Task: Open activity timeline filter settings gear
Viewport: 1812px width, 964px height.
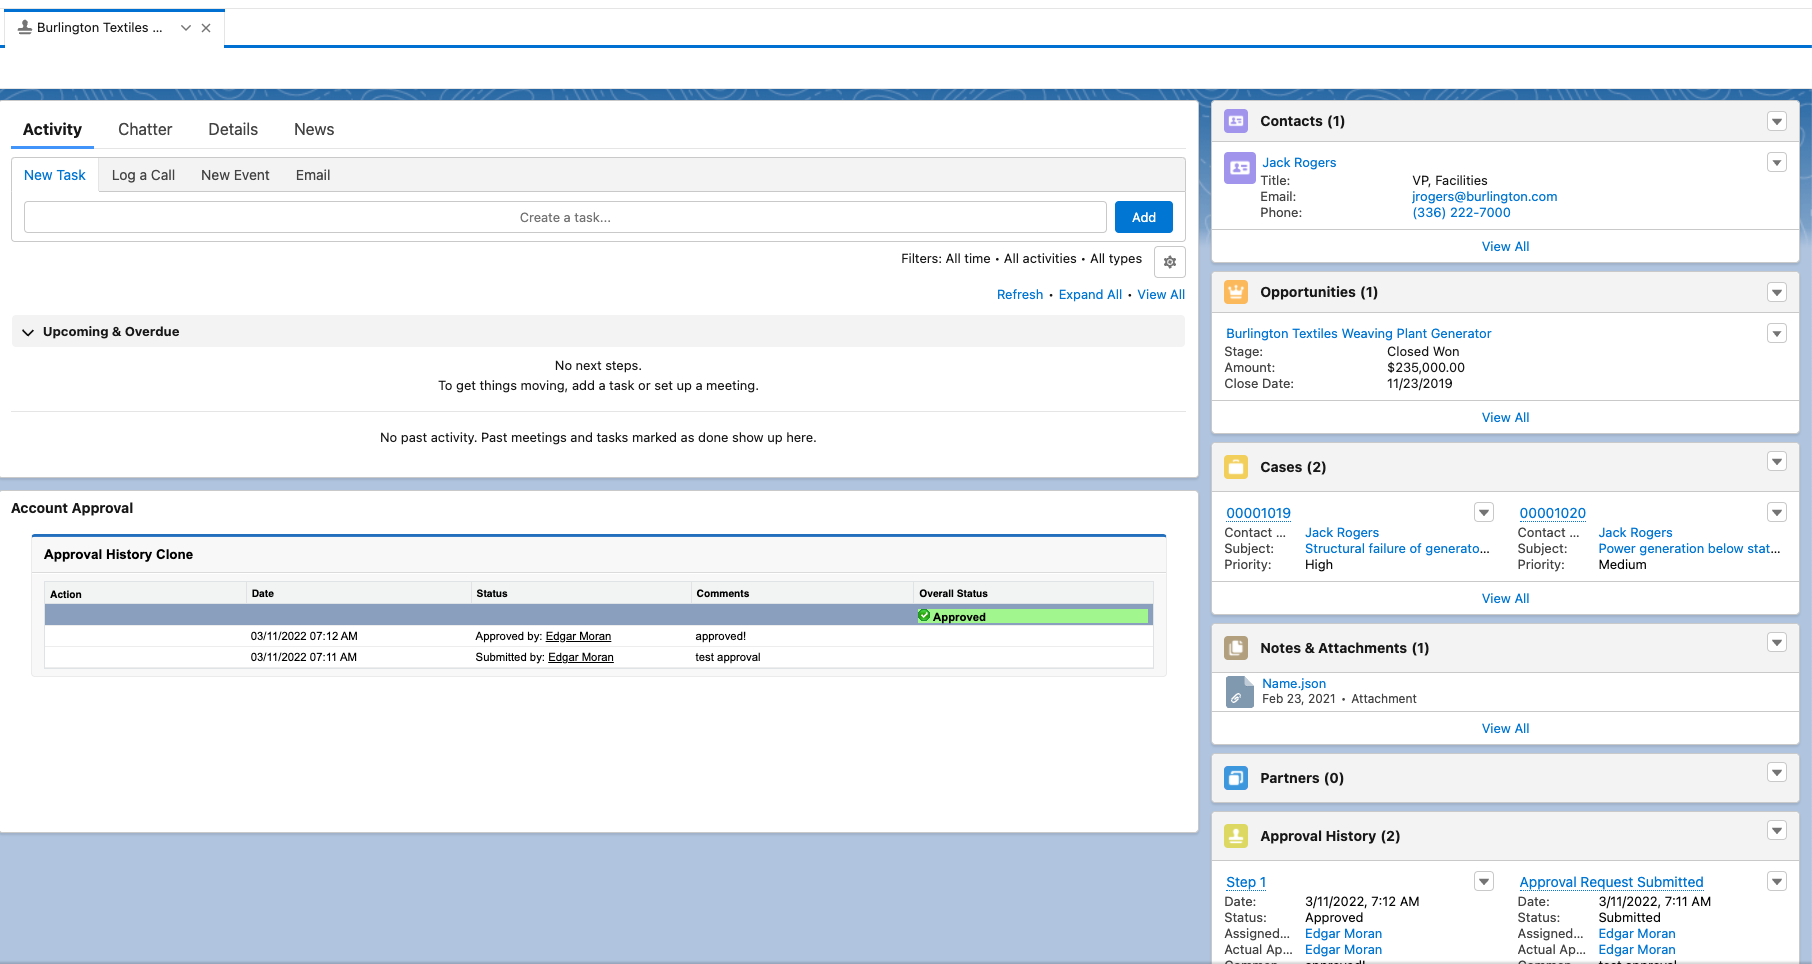Action: coord(1170,262)
